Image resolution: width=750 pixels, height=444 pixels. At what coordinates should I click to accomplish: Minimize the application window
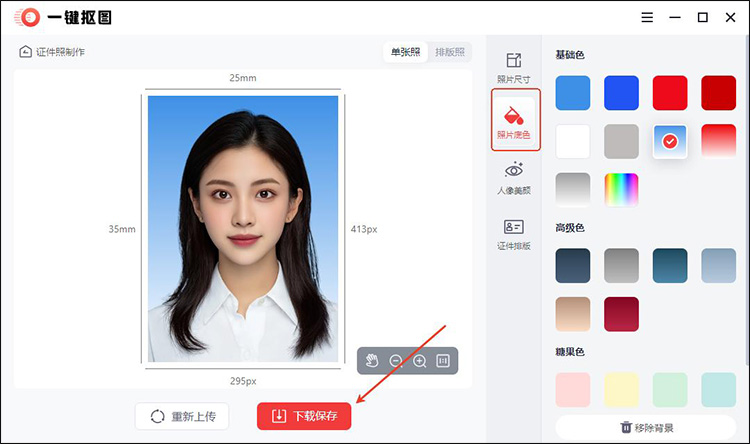tap(675, 18)
